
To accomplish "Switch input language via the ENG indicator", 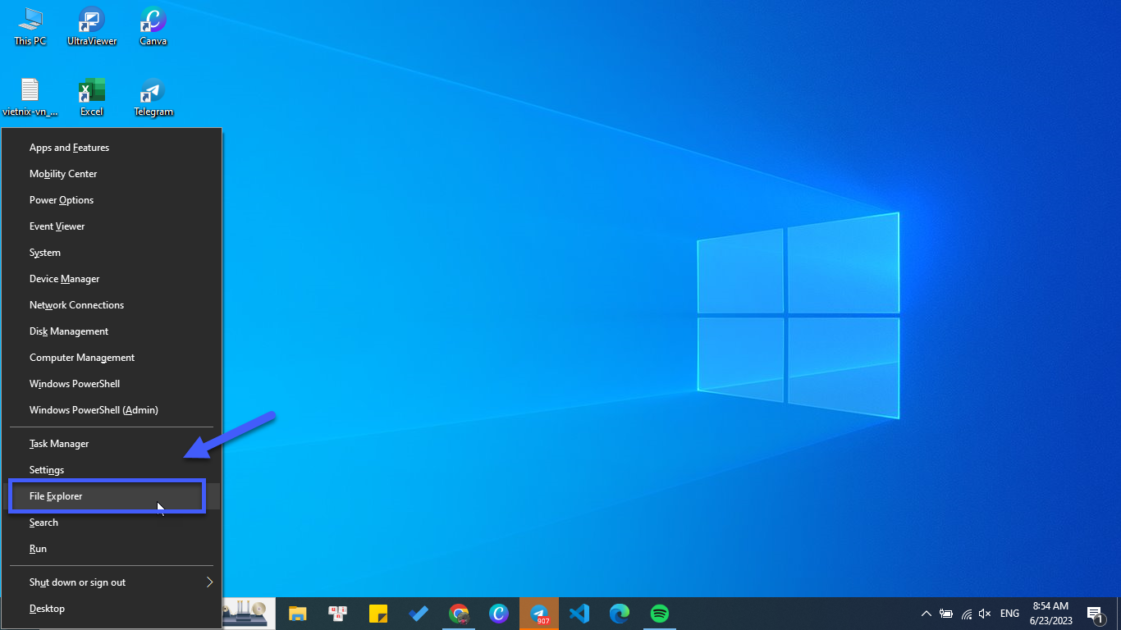I will (x=1008, y=613).
